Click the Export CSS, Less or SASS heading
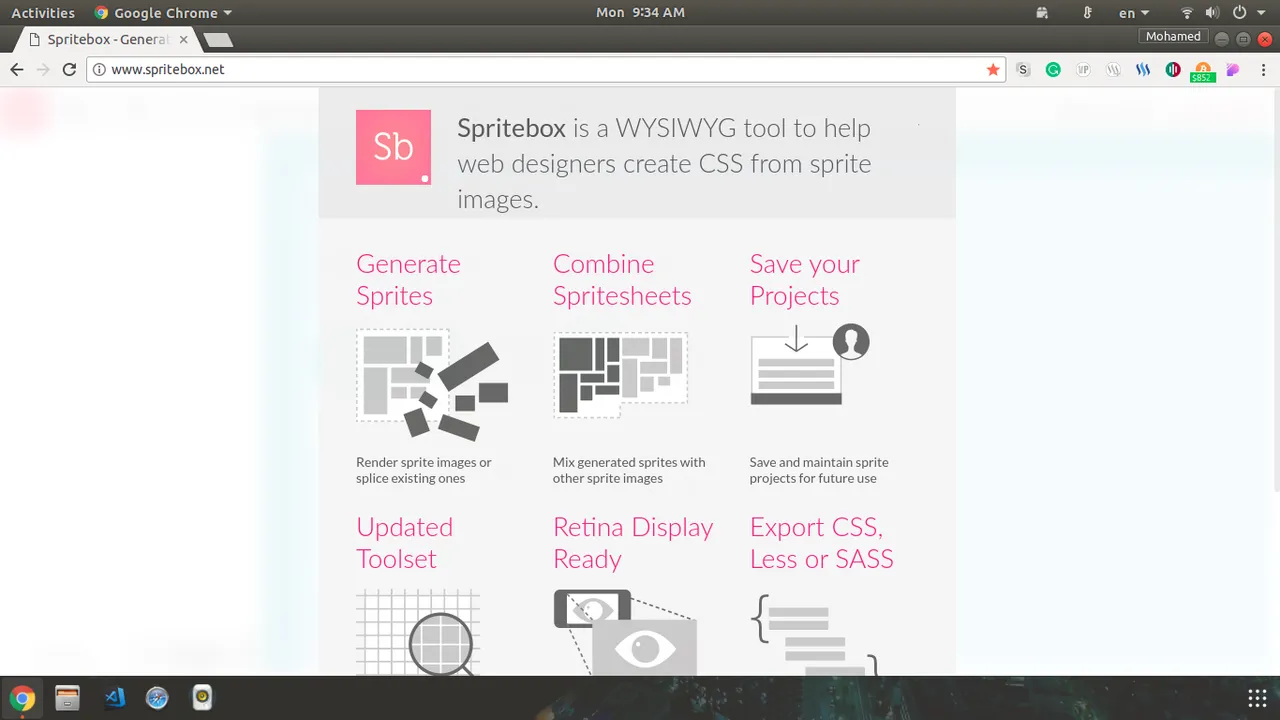 pos(822,543)
